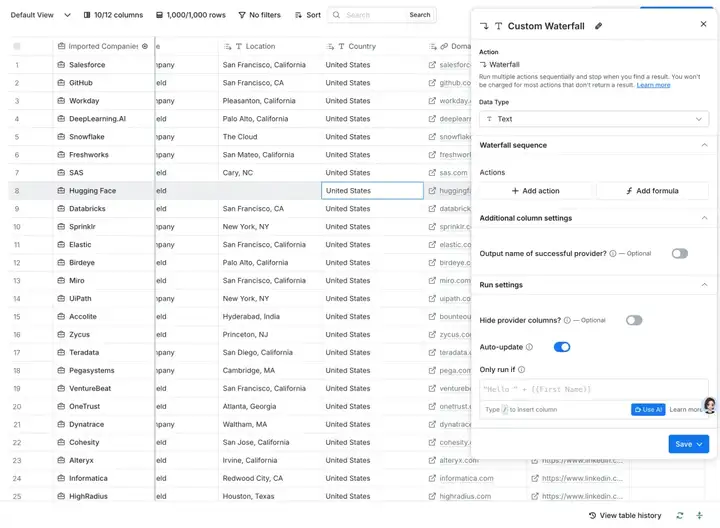The width and height of the screenshot is (720, 528).
Task: Click the Cohesity company icon
Action: [x=61, y=442]
